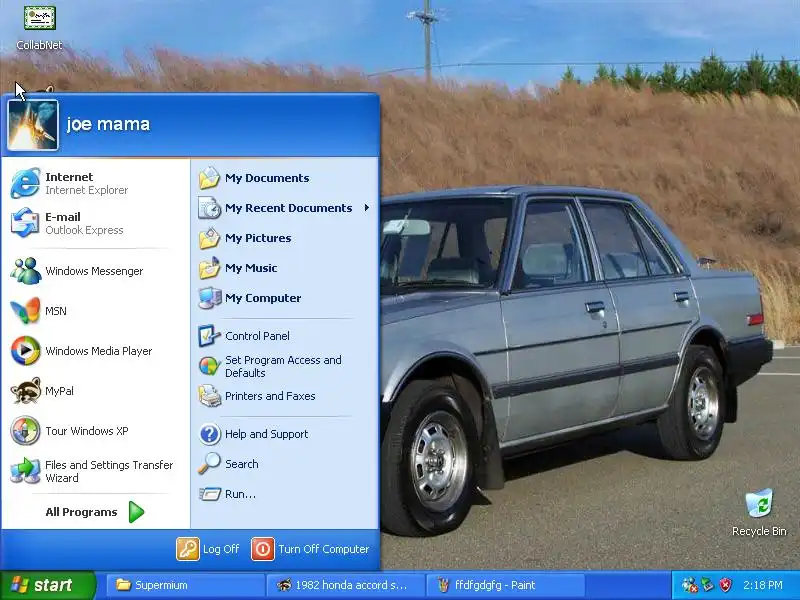Screen dimensions: 800x600
Task: Click the 2:18 PM taskbar clock
Action: click(x=763, y=585)
